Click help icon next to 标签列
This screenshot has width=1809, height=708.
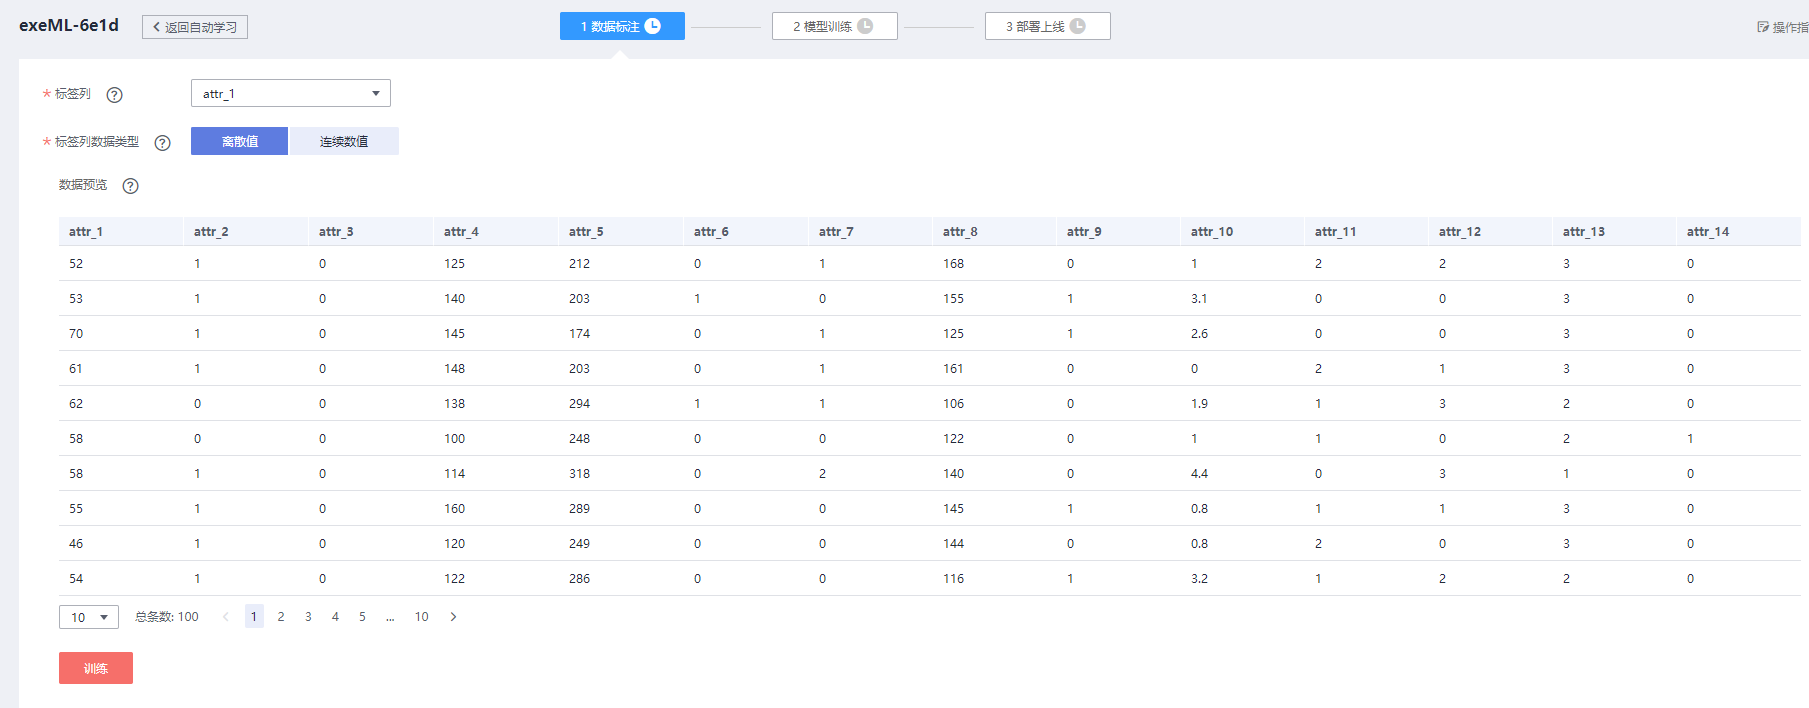click(x=115, y=95)
